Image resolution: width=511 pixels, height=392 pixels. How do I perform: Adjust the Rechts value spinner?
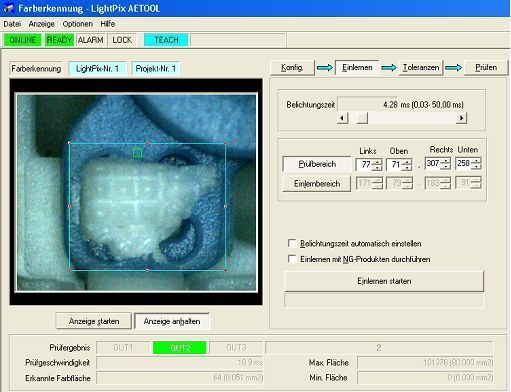pyautogui.click(x=446, y=163)
